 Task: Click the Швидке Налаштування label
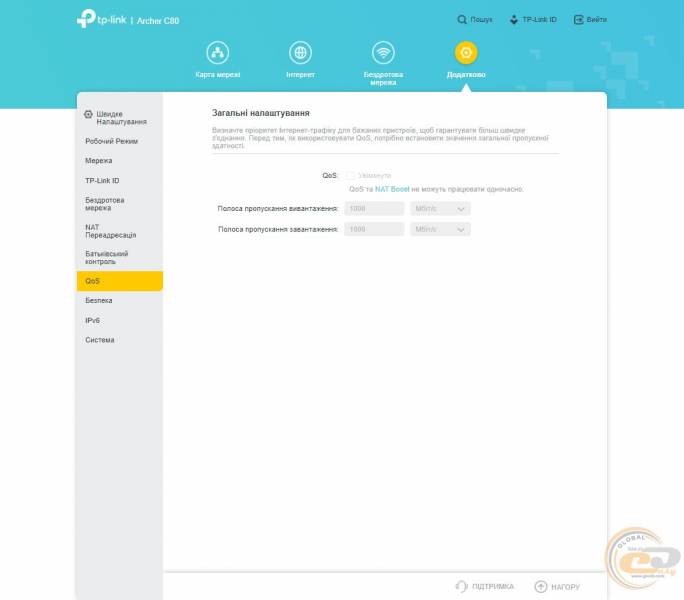(121, 118)
